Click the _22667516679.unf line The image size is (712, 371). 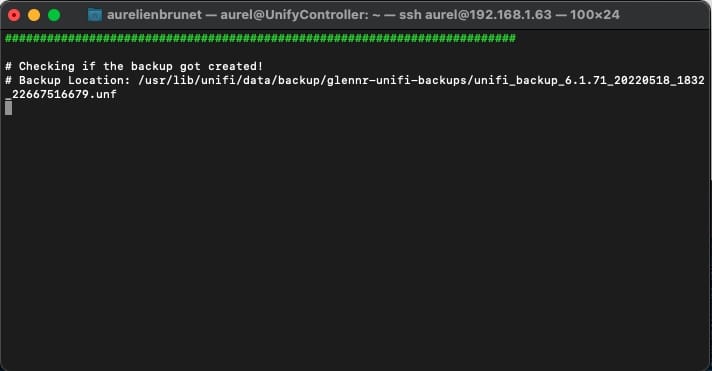61,94
